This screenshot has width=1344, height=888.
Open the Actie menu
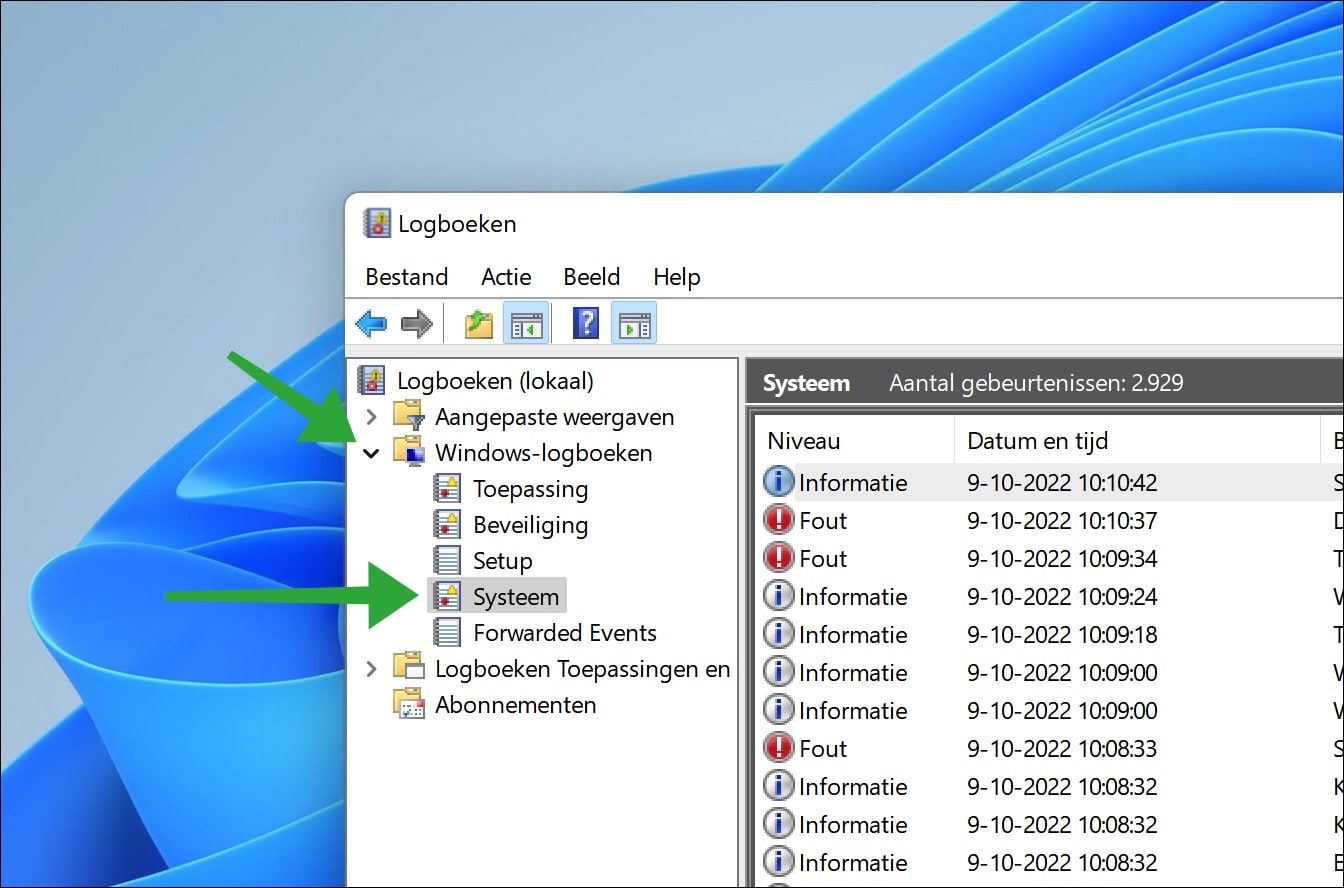505,277
